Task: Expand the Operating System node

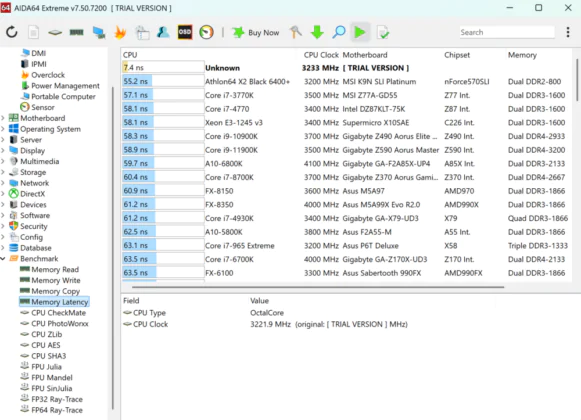Action: click(3, 129)
